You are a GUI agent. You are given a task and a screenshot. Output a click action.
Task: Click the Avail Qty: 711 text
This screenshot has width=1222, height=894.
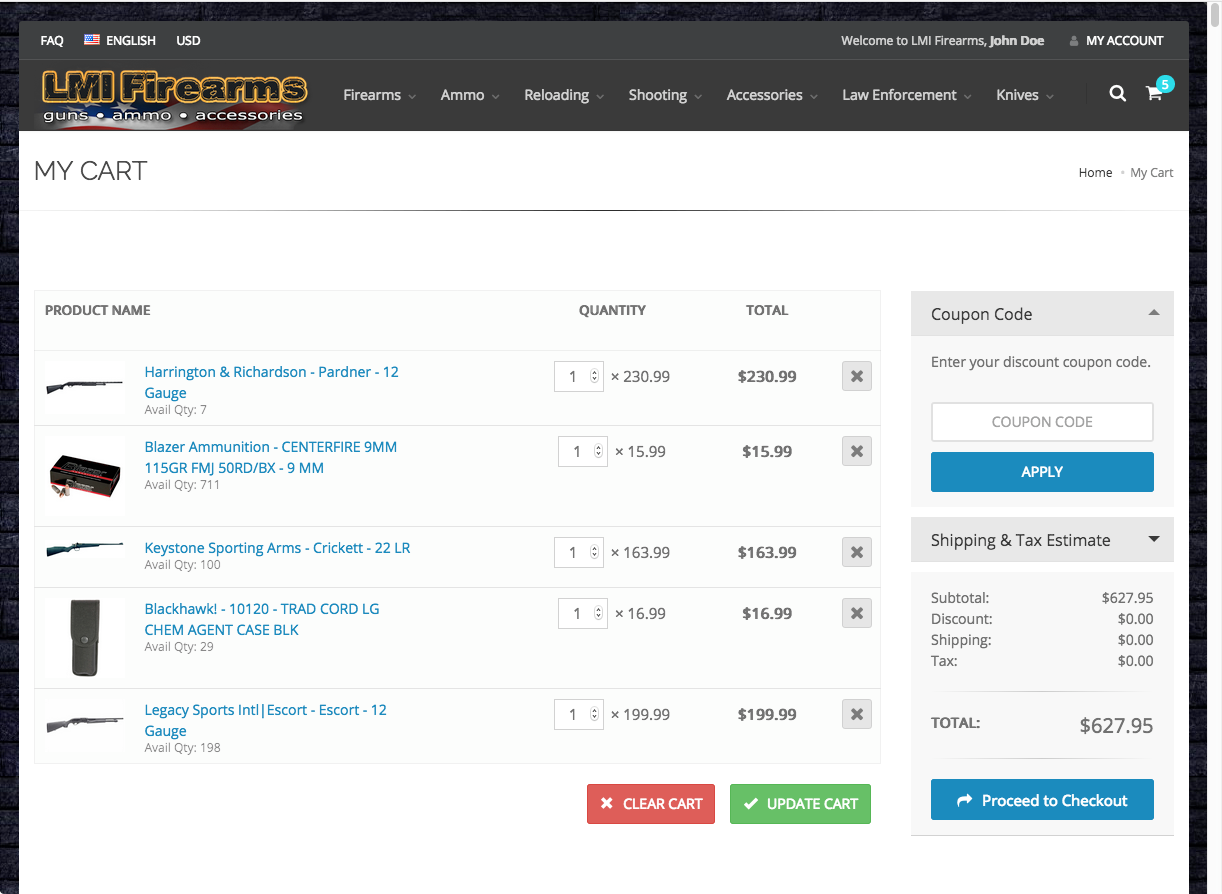point(182,485)
